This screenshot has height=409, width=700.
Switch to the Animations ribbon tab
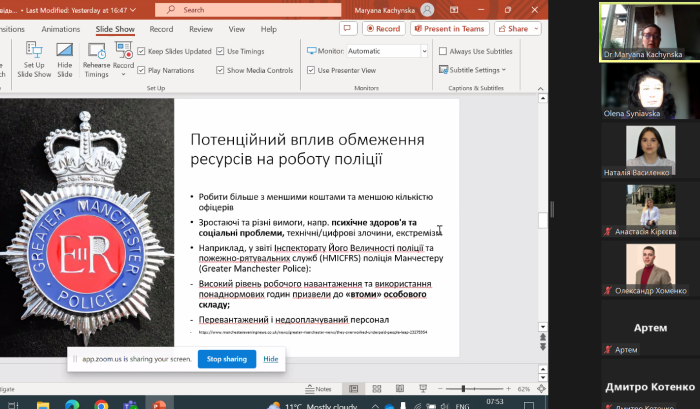61,29
